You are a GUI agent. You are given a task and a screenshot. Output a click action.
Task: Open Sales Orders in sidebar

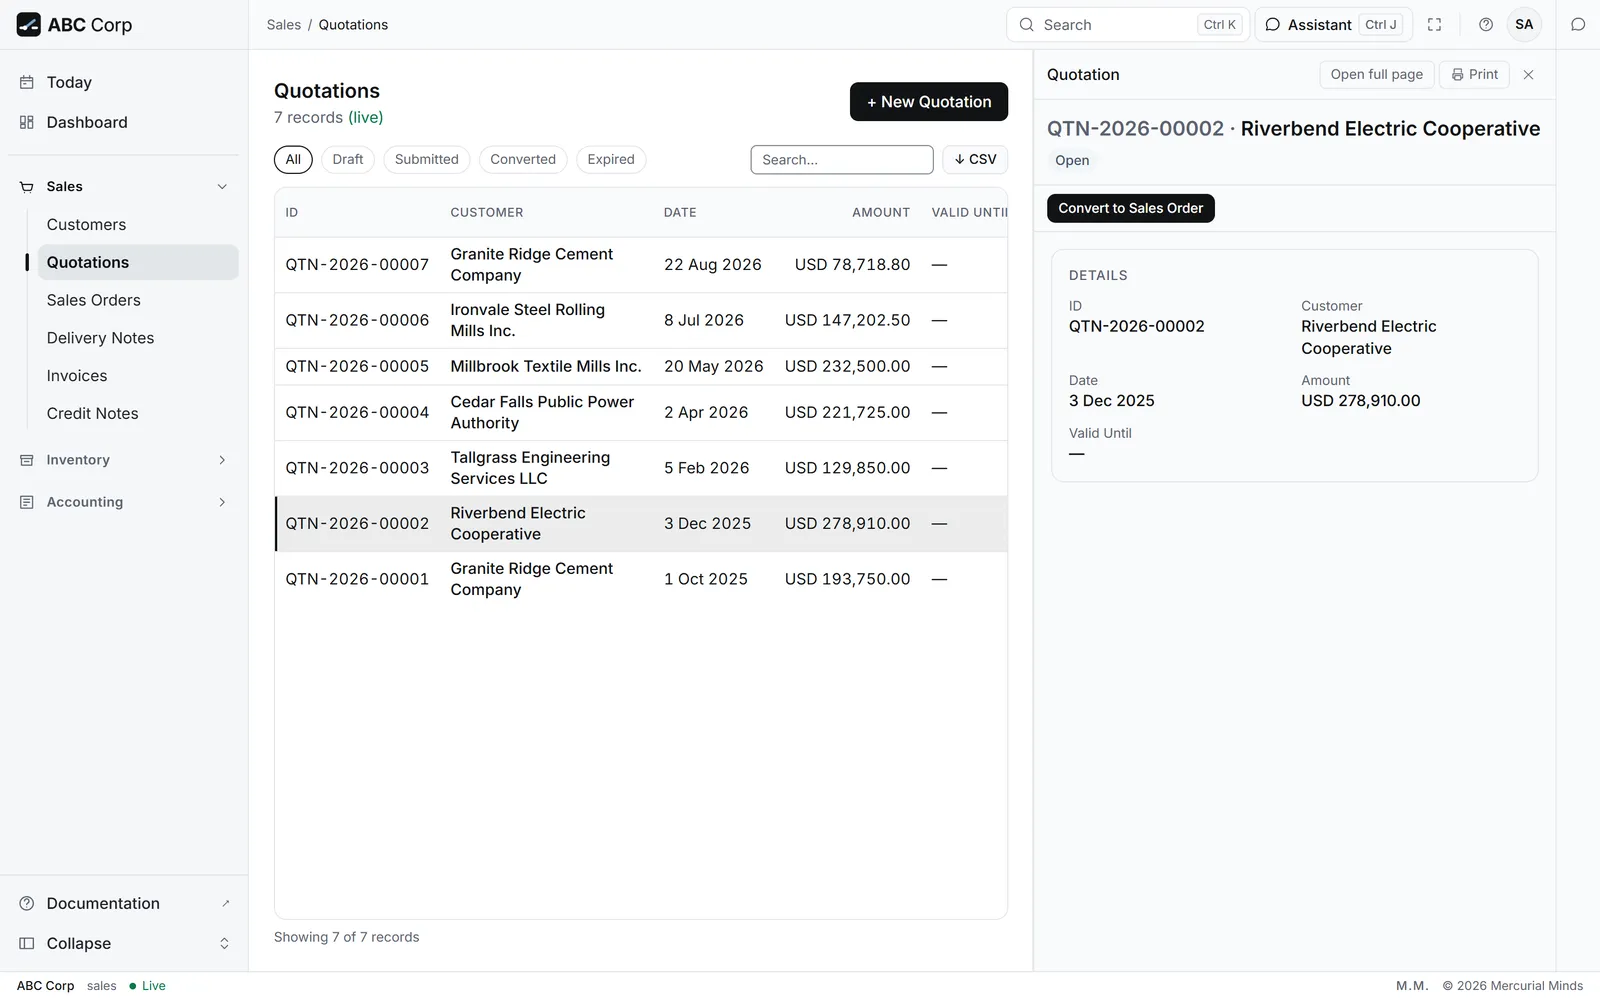click(x=138, y=301)
